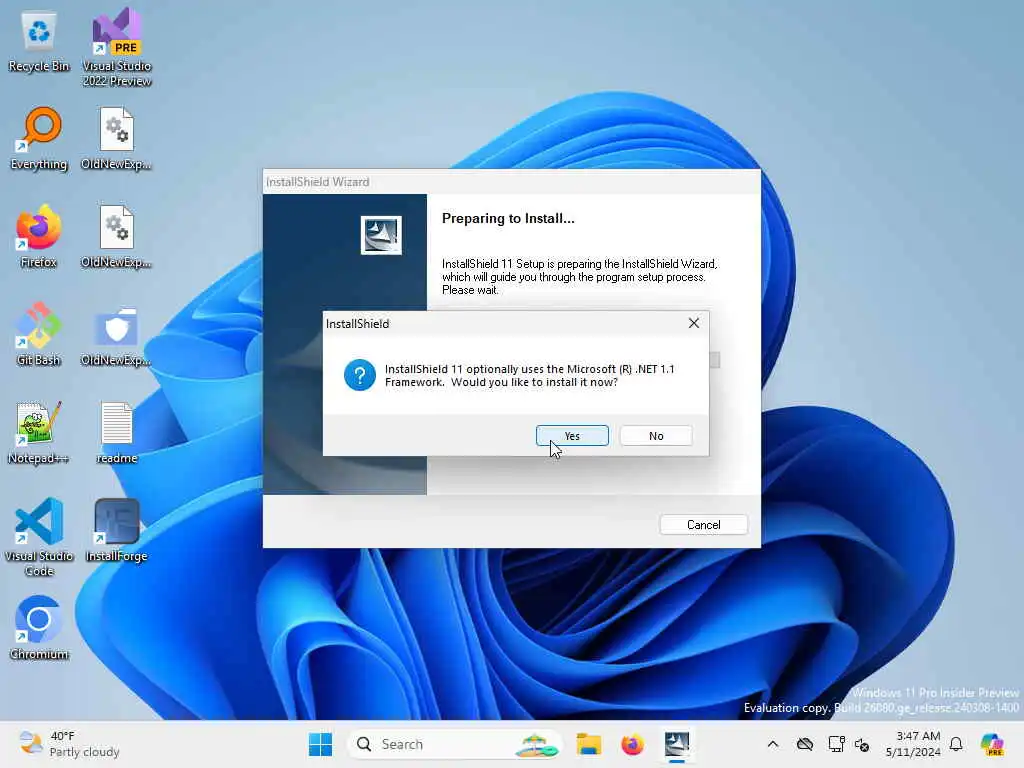Screen dimensions: 1024x768
Task: Click the OneDrive cloud tray icon
Action: (805, 744)
